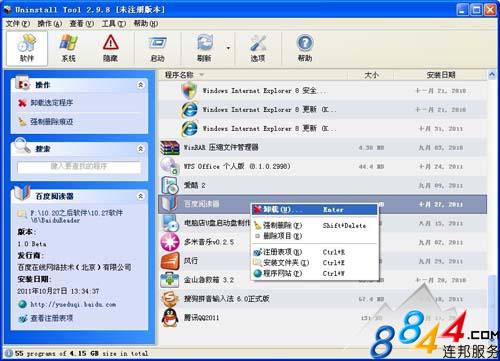
Task: Collapse the 百度阅读器 details panel
Action: click(140, 196)
